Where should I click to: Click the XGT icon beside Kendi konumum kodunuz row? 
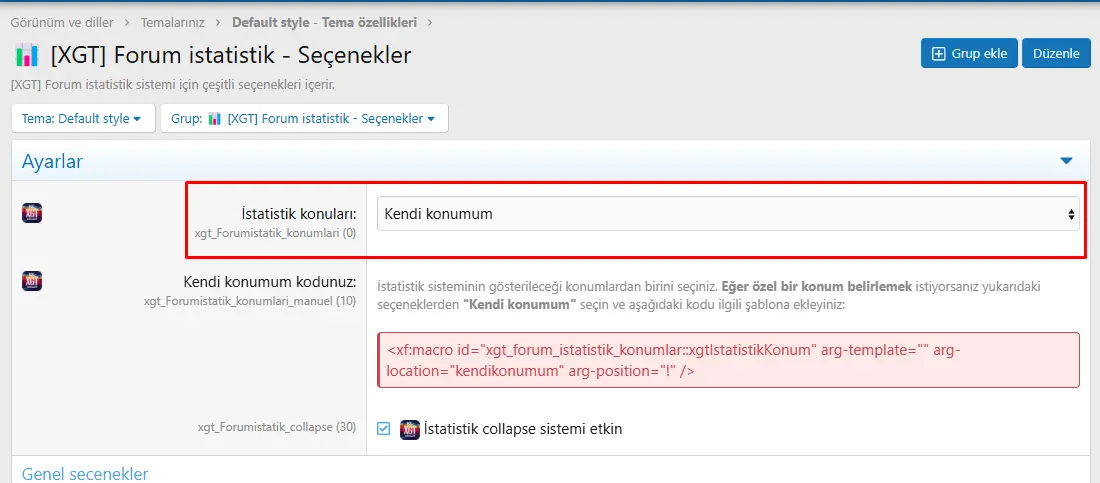point(32,281)
